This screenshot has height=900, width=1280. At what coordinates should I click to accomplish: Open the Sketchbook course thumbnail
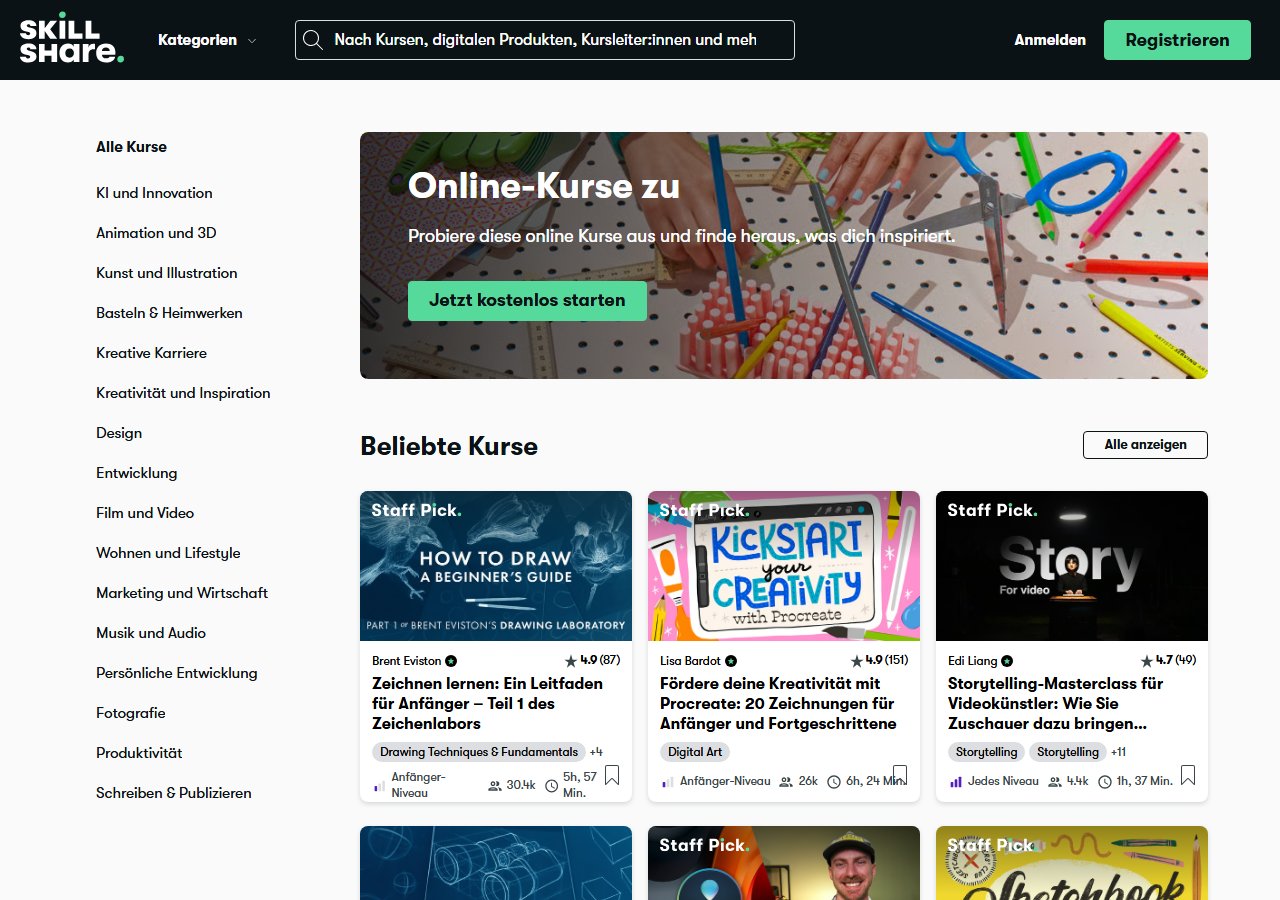[1072, 863]
